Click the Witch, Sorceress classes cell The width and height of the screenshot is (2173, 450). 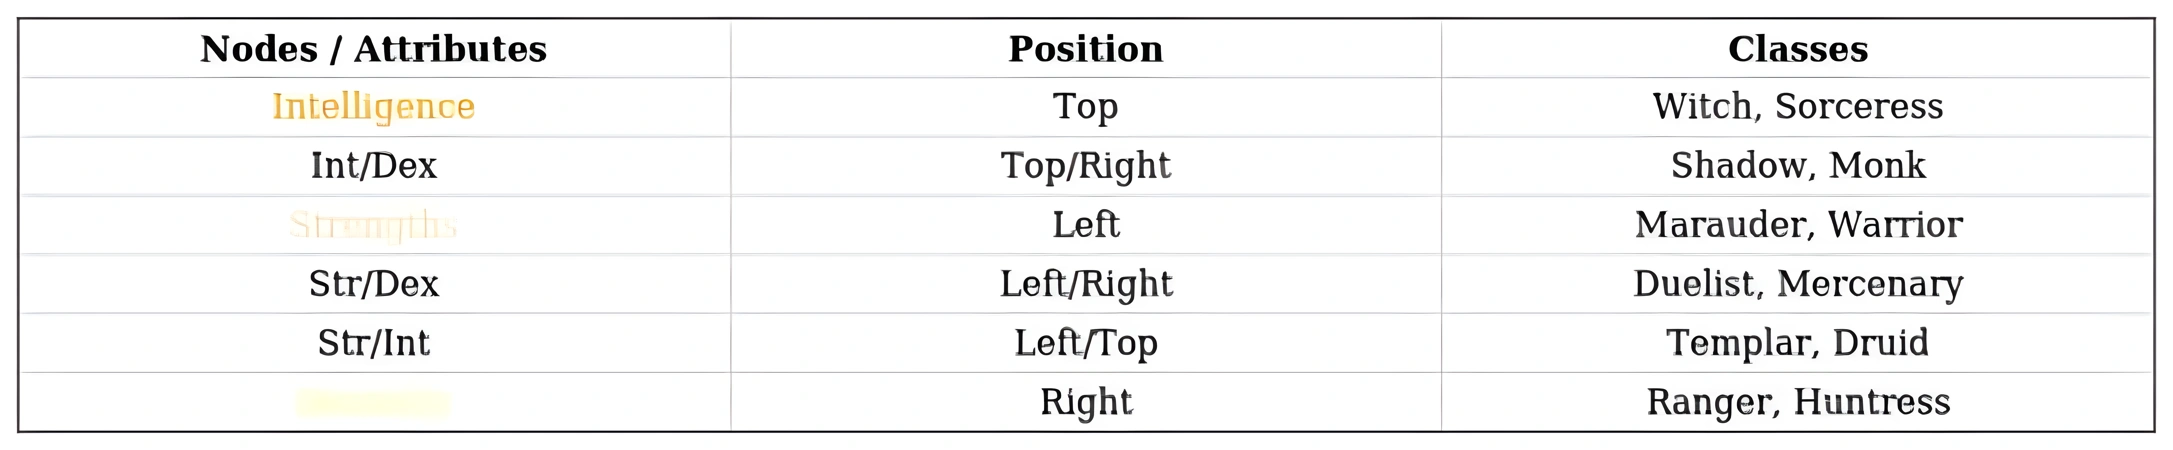[1798, 107]
